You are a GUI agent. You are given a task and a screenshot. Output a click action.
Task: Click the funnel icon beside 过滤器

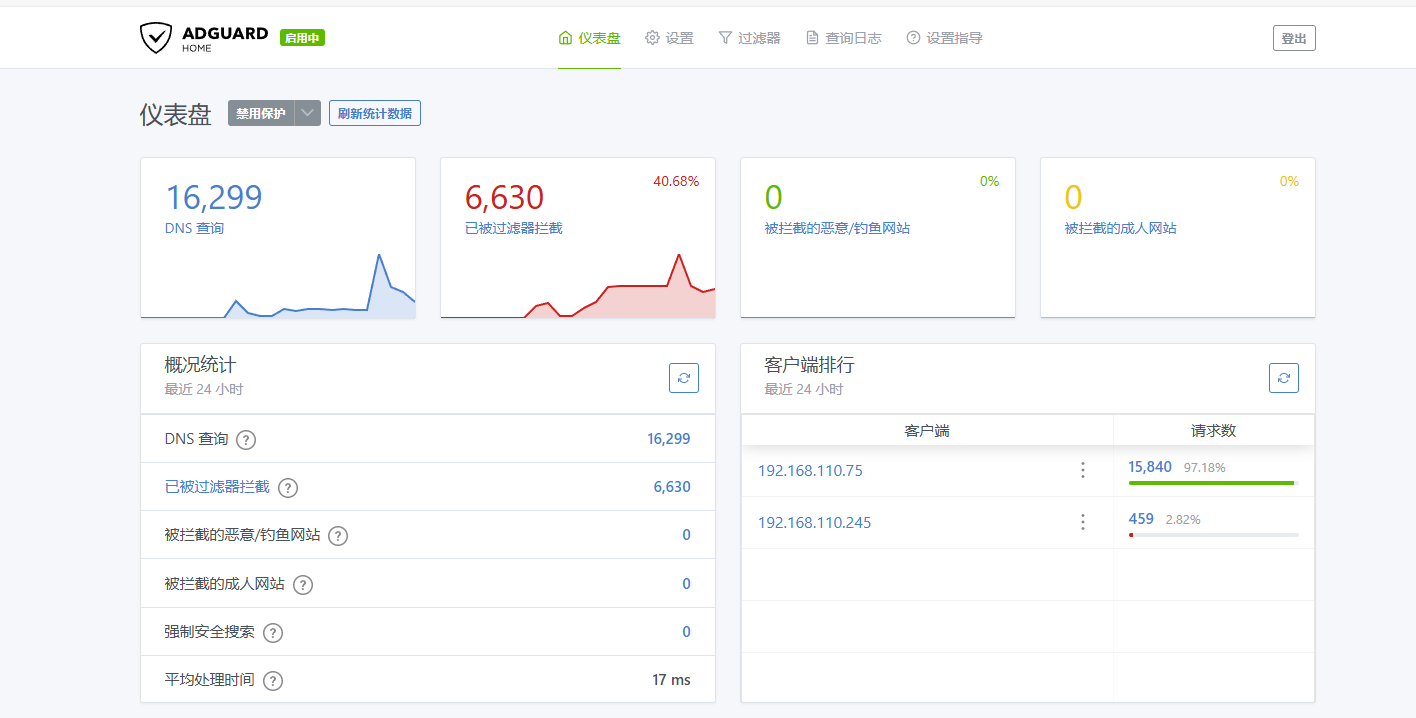click(725, 38)
